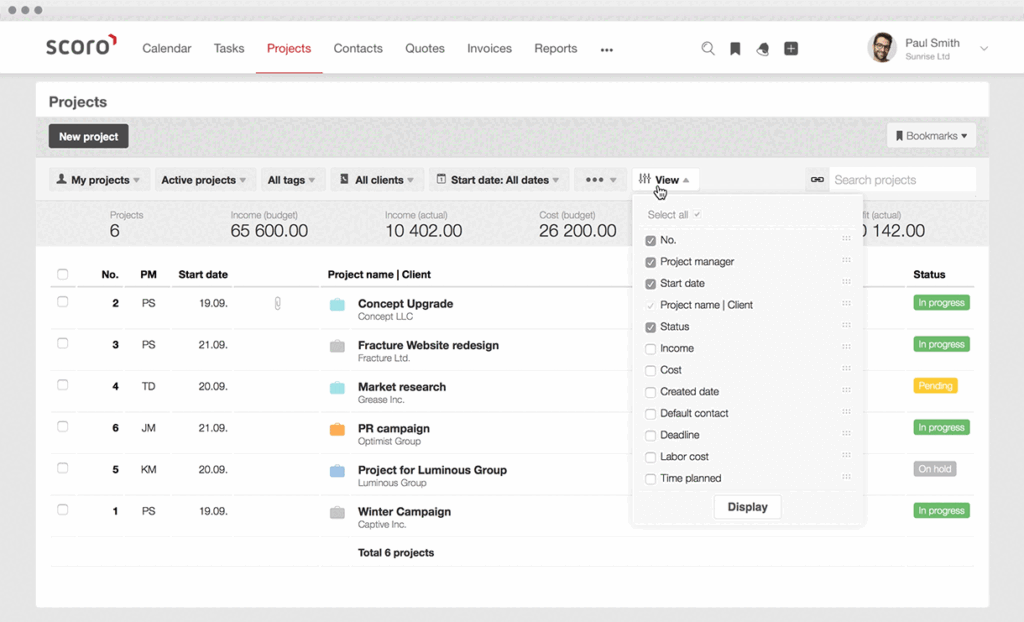Grab the drag handle for No. column
Image resolution: width=1024 pixels, height=622 pixels.
pos(846,238)
